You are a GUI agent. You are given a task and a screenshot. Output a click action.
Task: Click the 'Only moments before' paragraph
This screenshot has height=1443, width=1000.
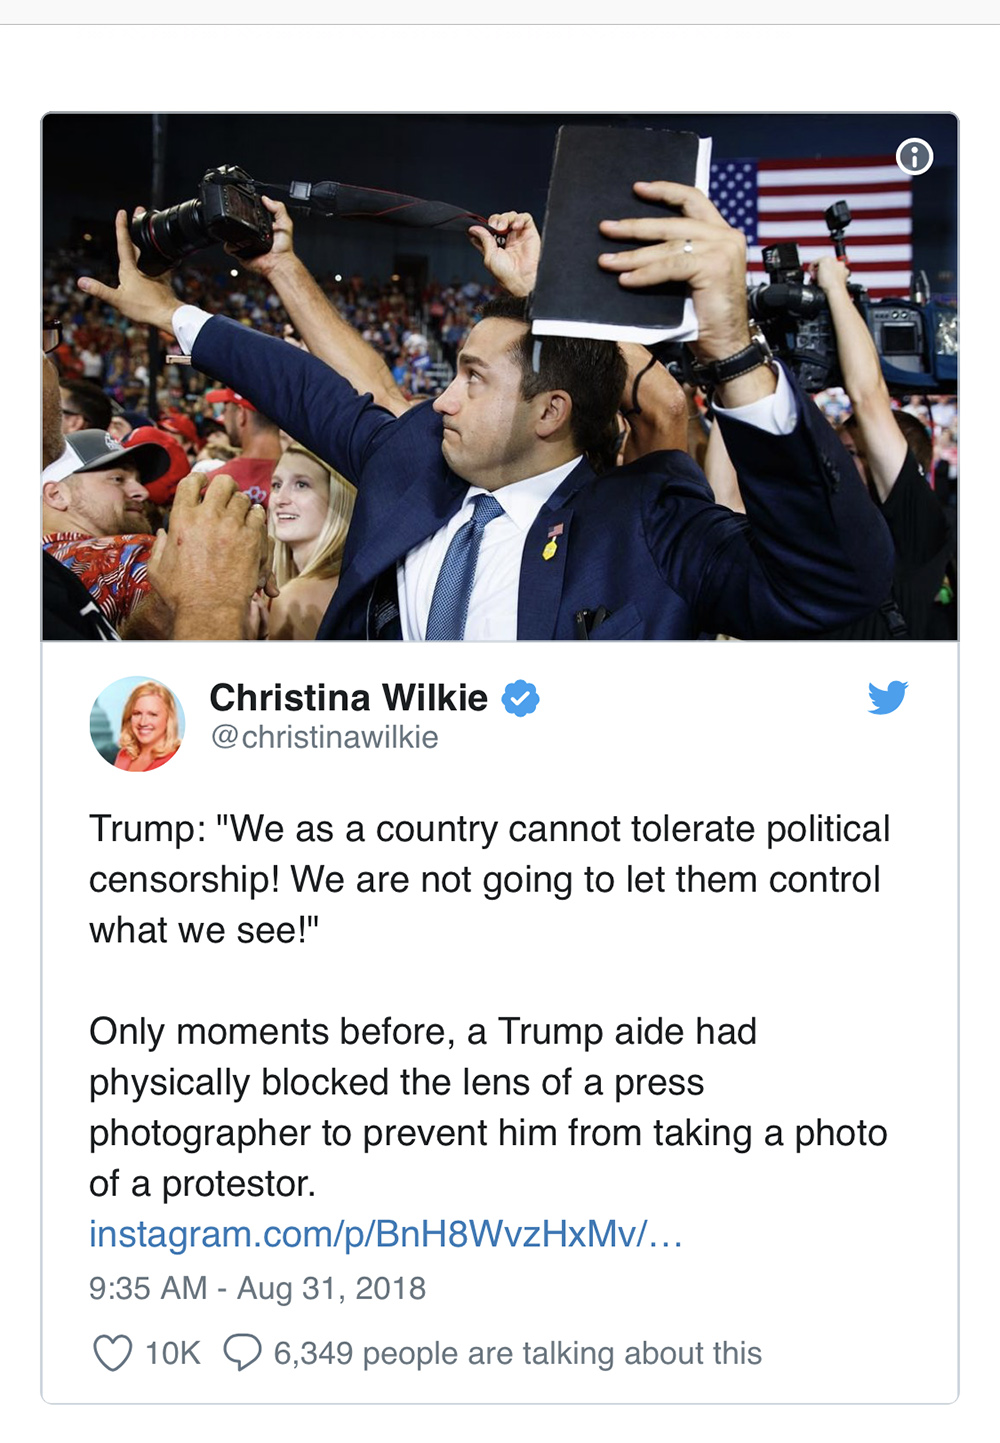tap(488, 1107)
